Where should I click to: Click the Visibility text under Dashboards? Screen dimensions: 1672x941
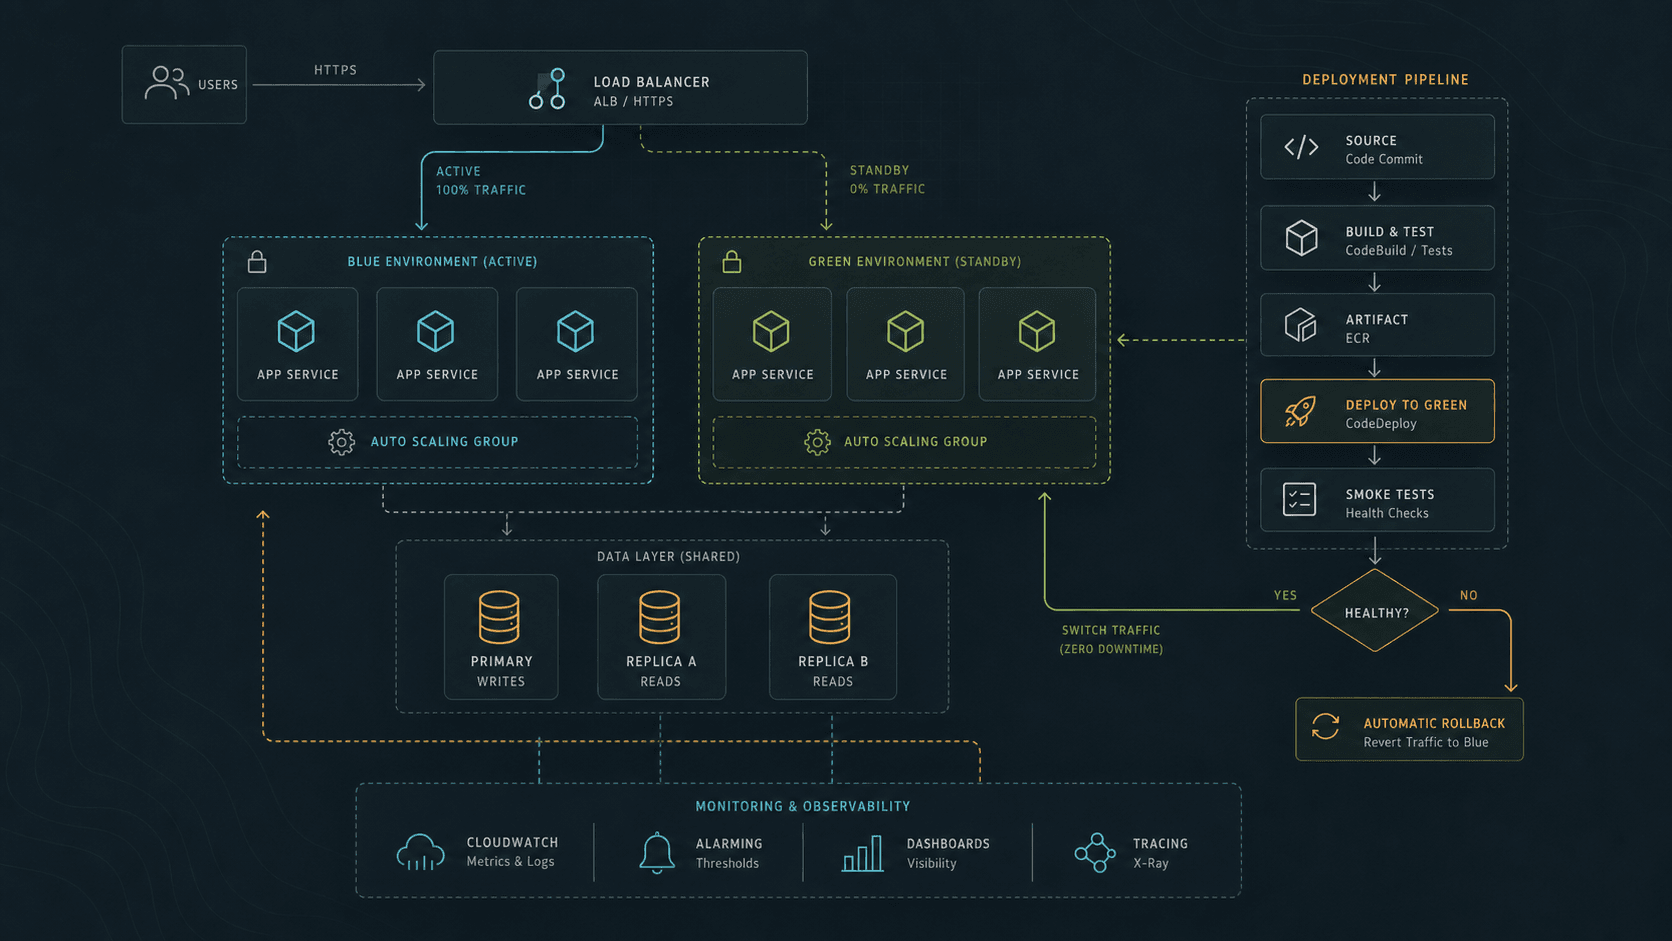pos(931,863)
